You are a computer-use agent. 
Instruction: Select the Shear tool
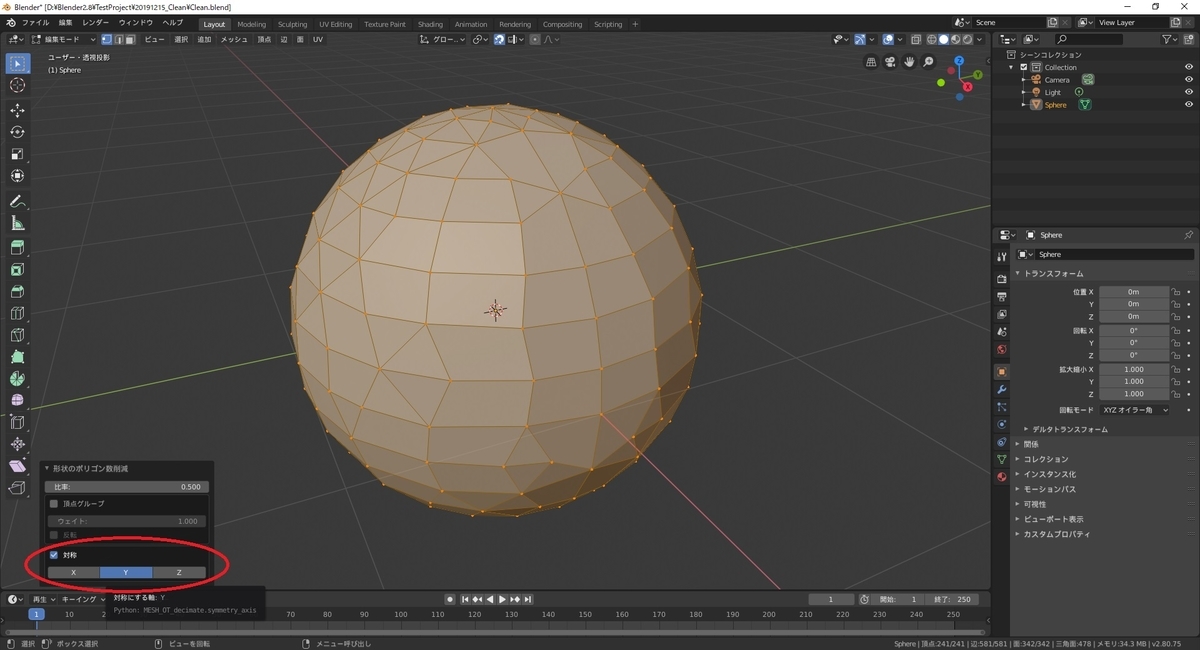coord(17,466)
